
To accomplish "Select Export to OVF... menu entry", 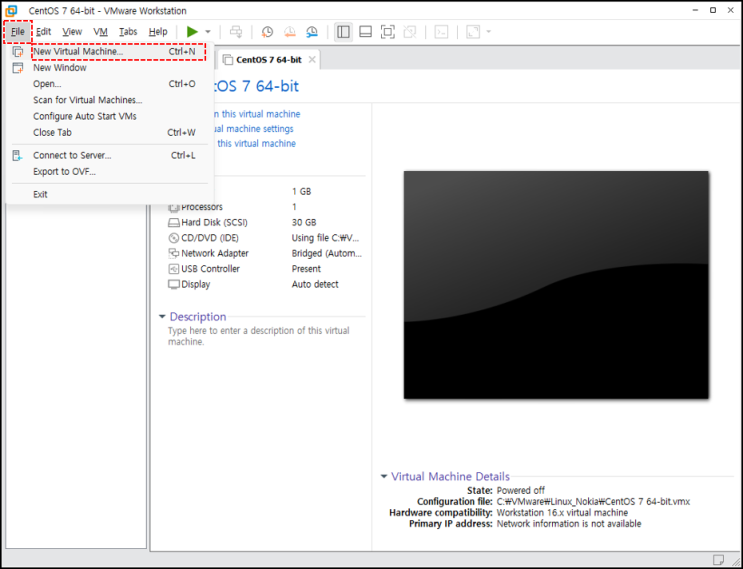I will 109,172.
